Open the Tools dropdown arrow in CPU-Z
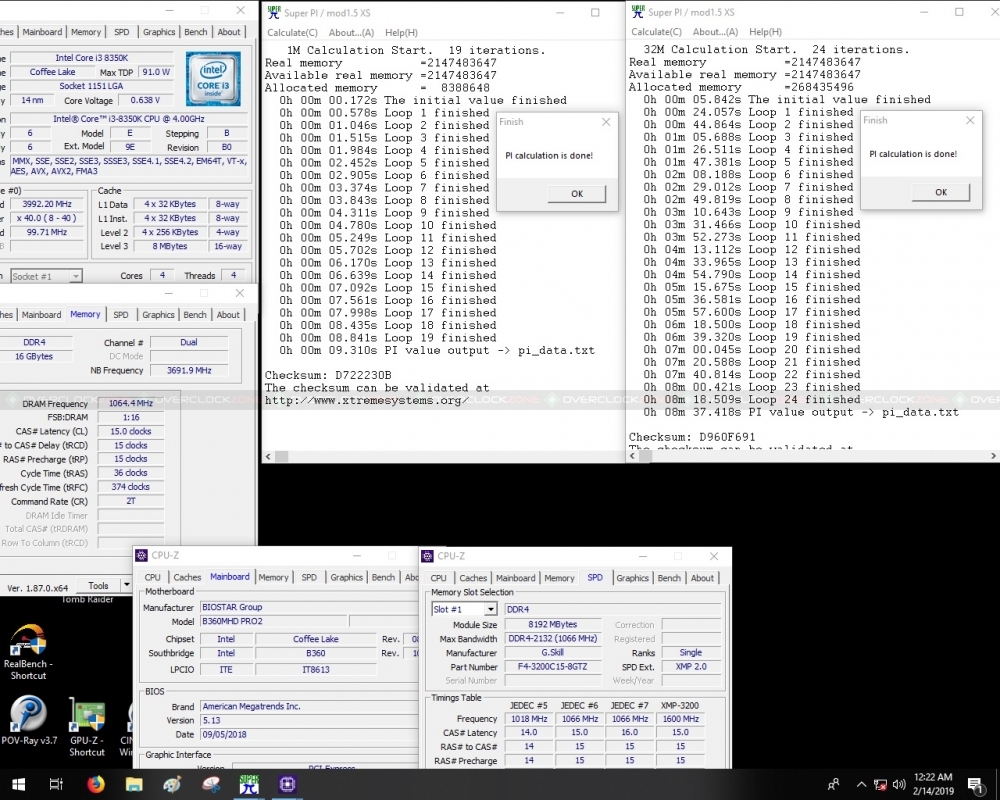Image resolution: width=1000 pixels, height=800 pixels. 126,585
